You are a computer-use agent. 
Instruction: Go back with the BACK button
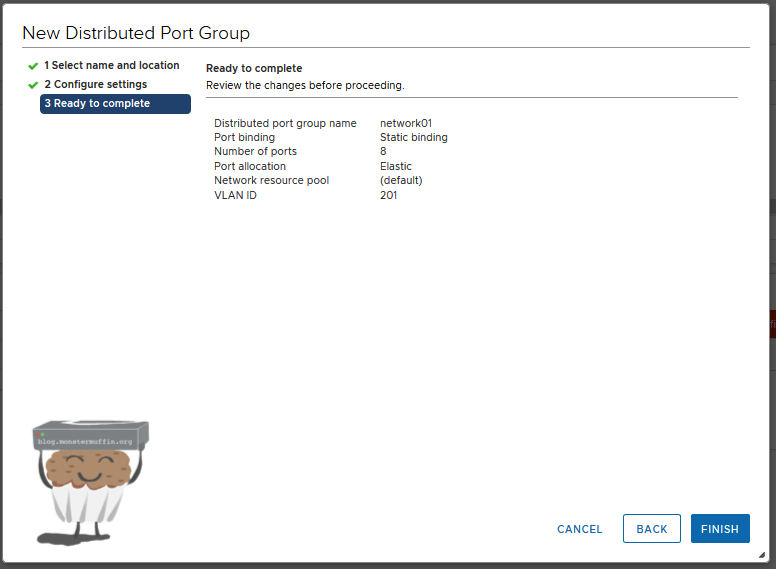click(x=651, y=529)
